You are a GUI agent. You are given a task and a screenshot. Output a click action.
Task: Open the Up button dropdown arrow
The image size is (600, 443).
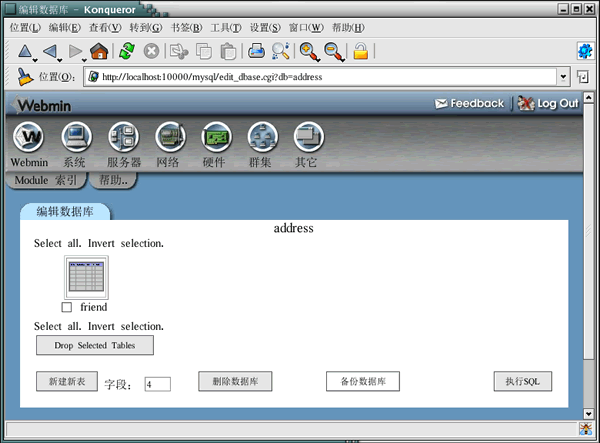pos(35,60)
